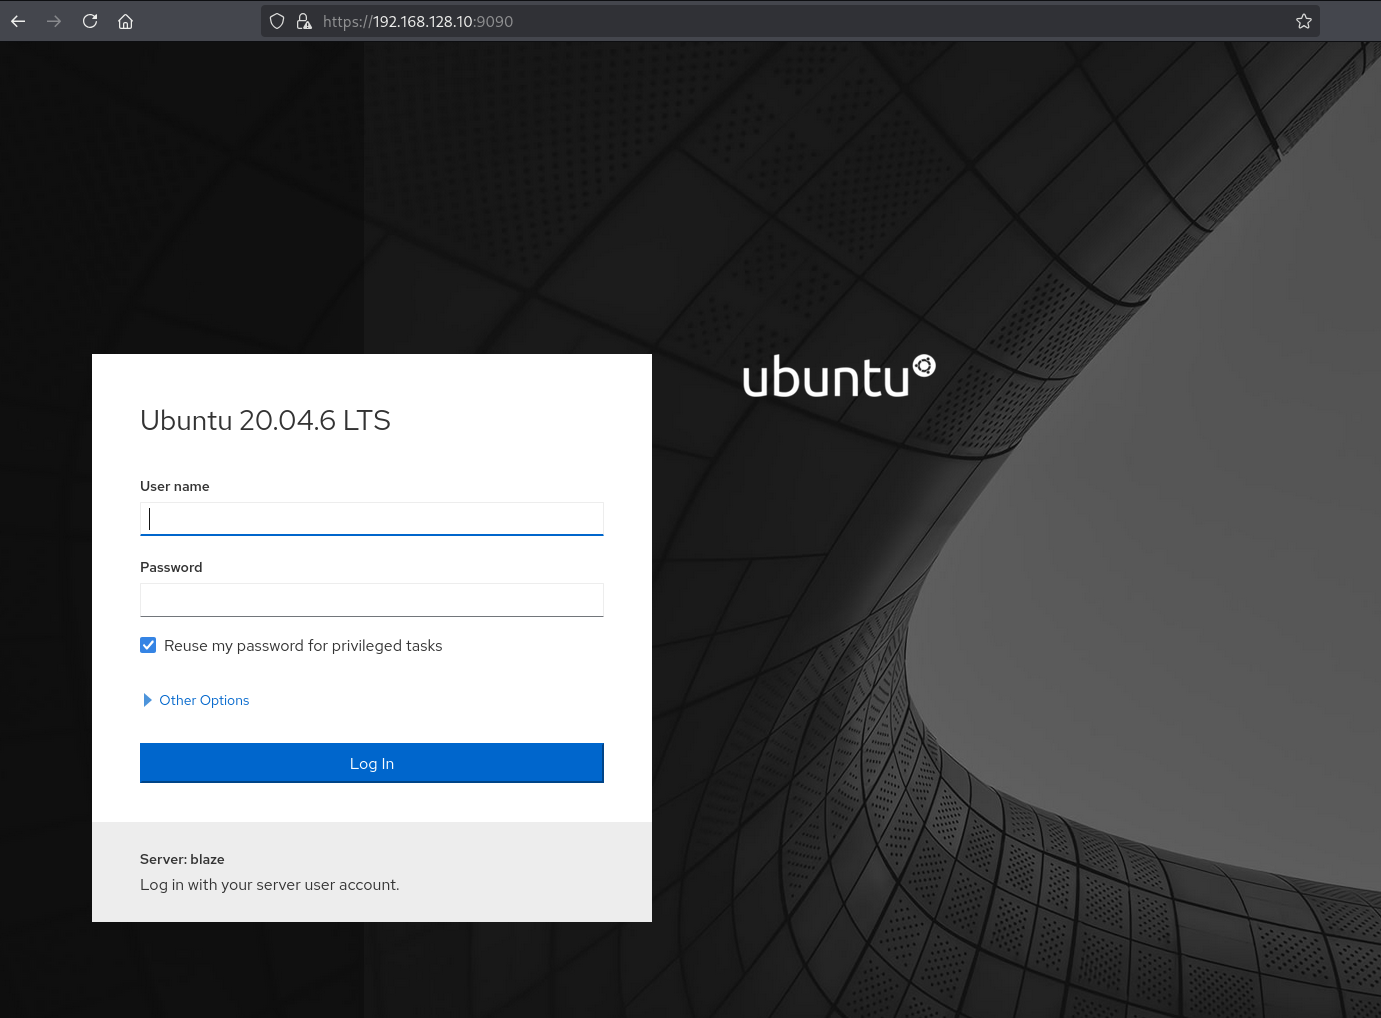This screenshot has height=1018, width=1381.
Task: Click the blue Log In button
Action: 372,763
